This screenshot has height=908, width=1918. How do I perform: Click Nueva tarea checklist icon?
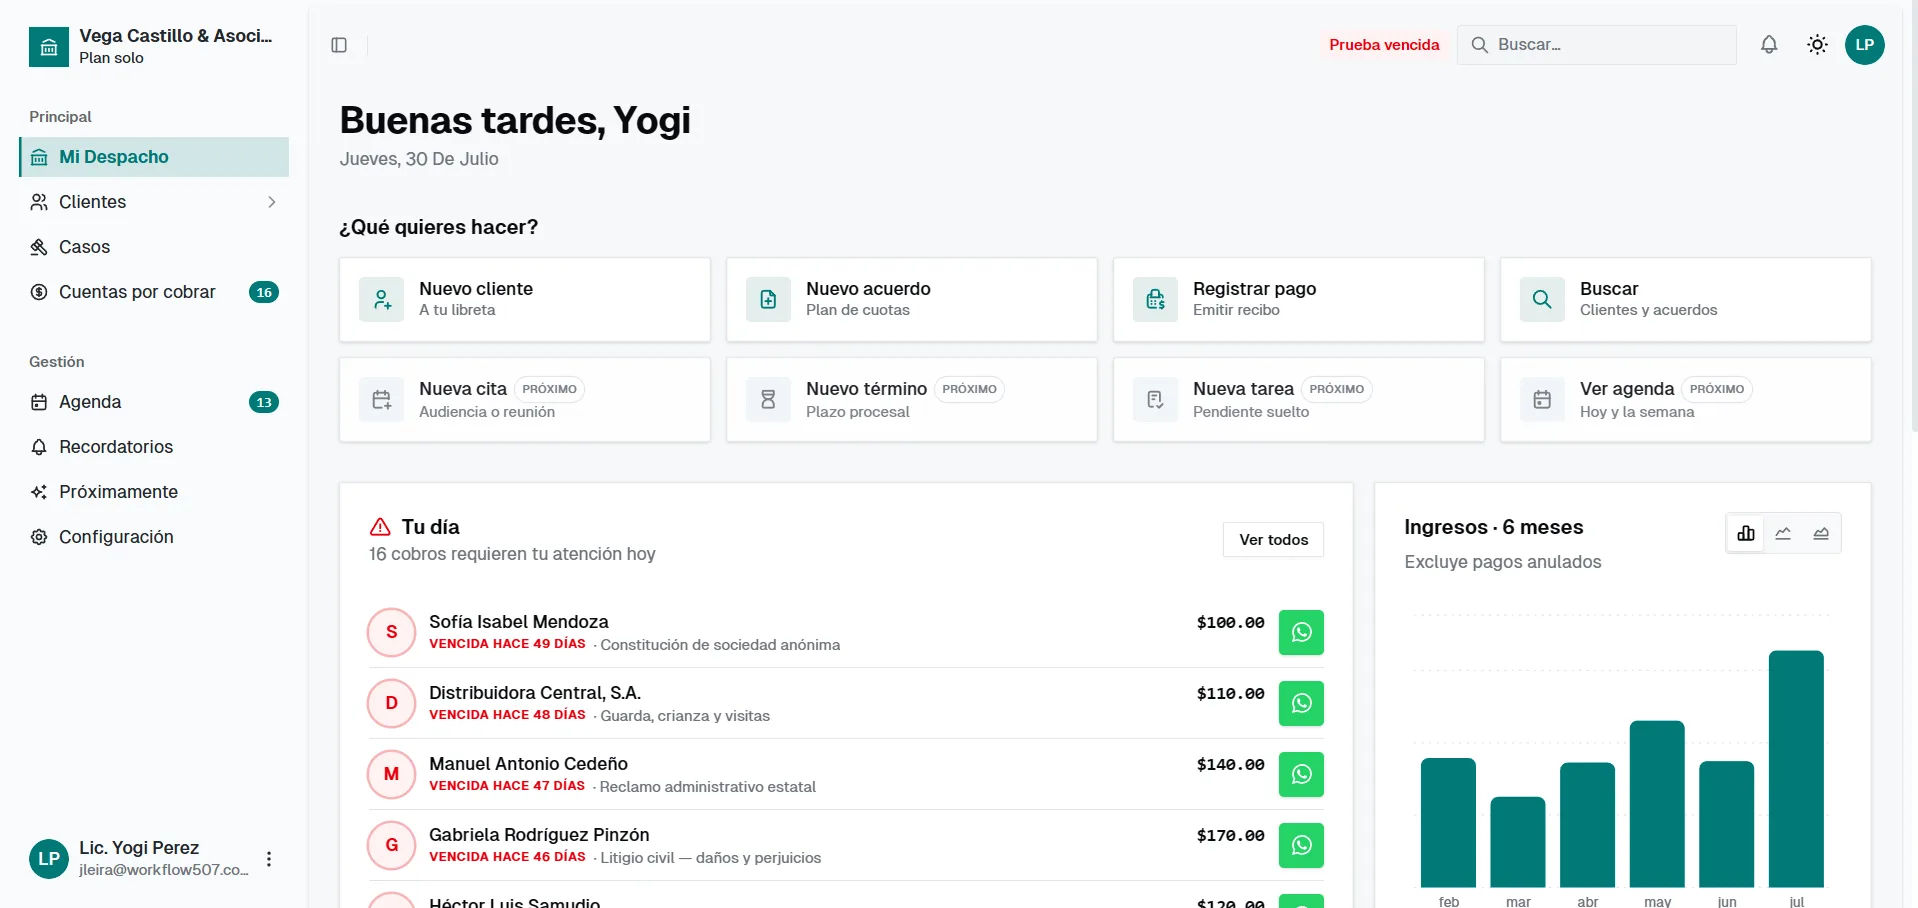coord(1156,400)
